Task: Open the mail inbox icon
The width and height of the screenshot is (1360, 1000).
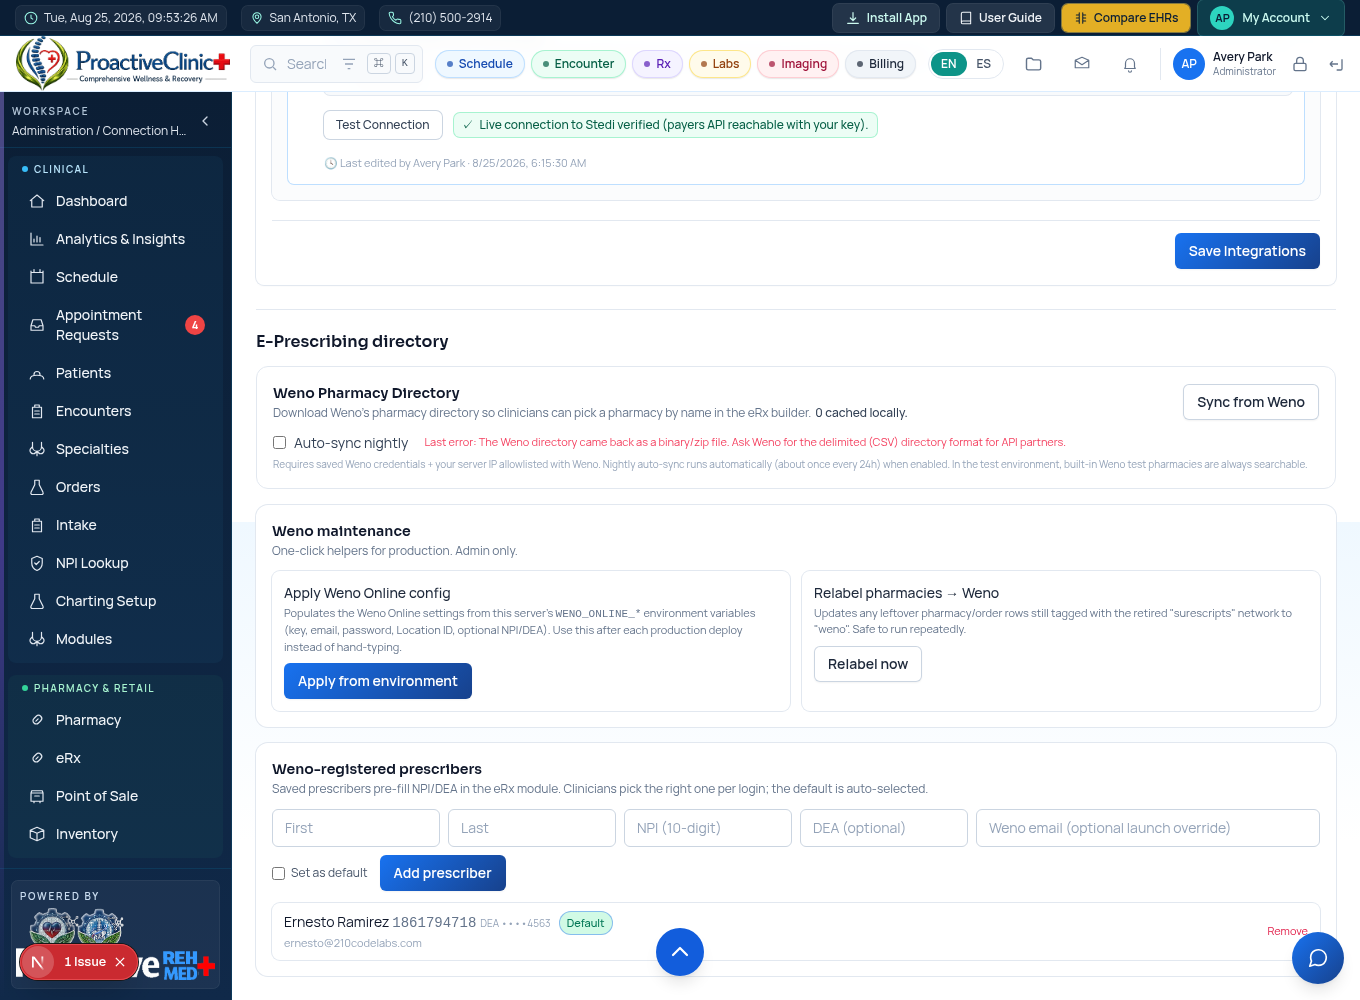Action: 1082,64
